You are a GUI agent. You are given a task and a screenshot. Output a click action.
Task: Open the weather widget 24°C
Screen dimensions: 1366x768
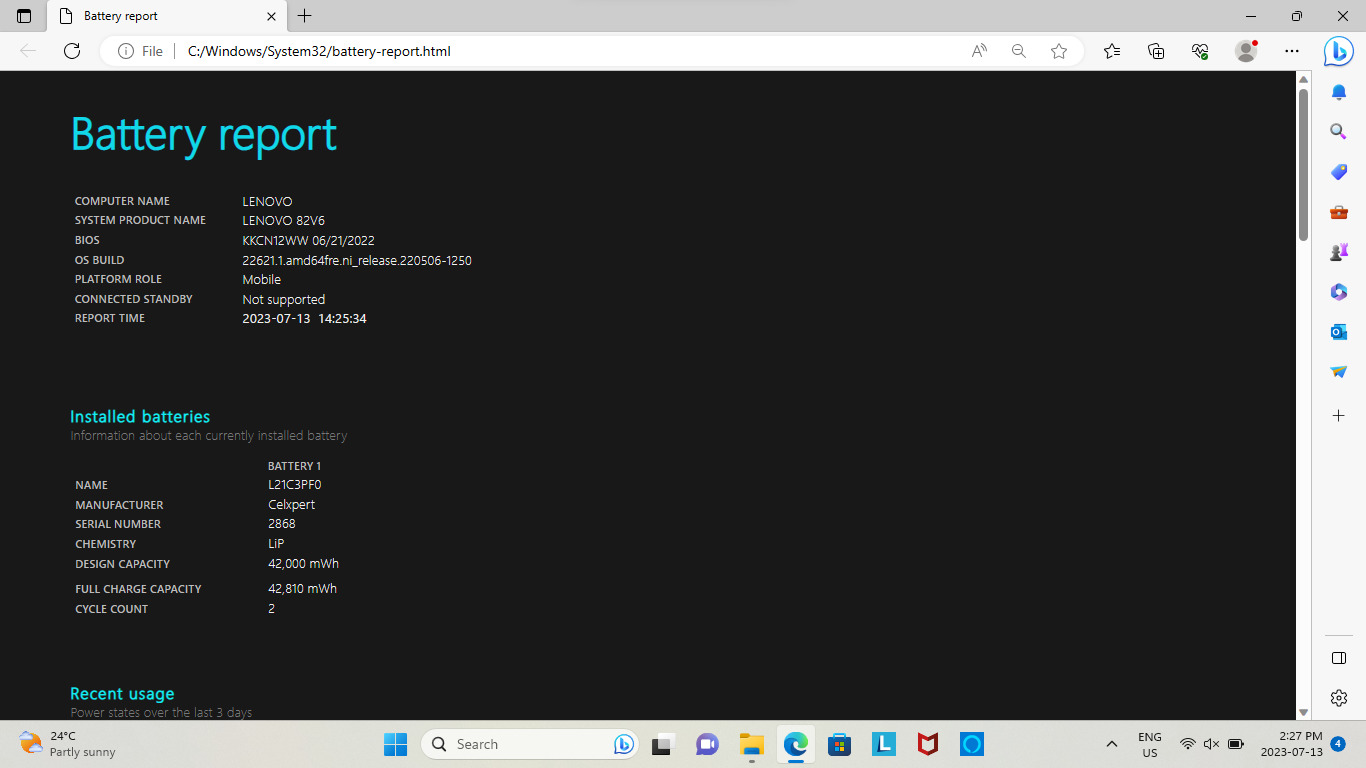[67, 743]
